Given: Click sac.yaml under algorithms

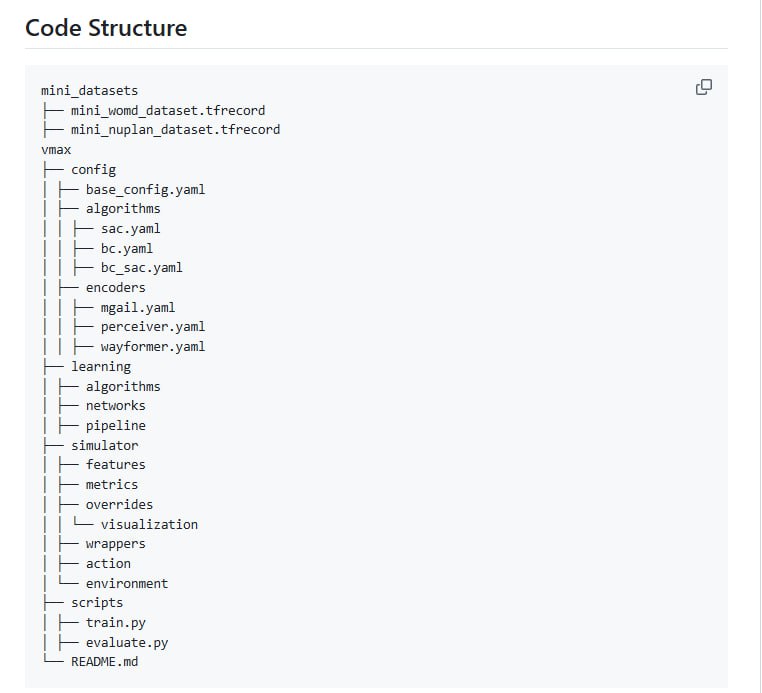Looking at the screenshot, I should tap(130, 228).
